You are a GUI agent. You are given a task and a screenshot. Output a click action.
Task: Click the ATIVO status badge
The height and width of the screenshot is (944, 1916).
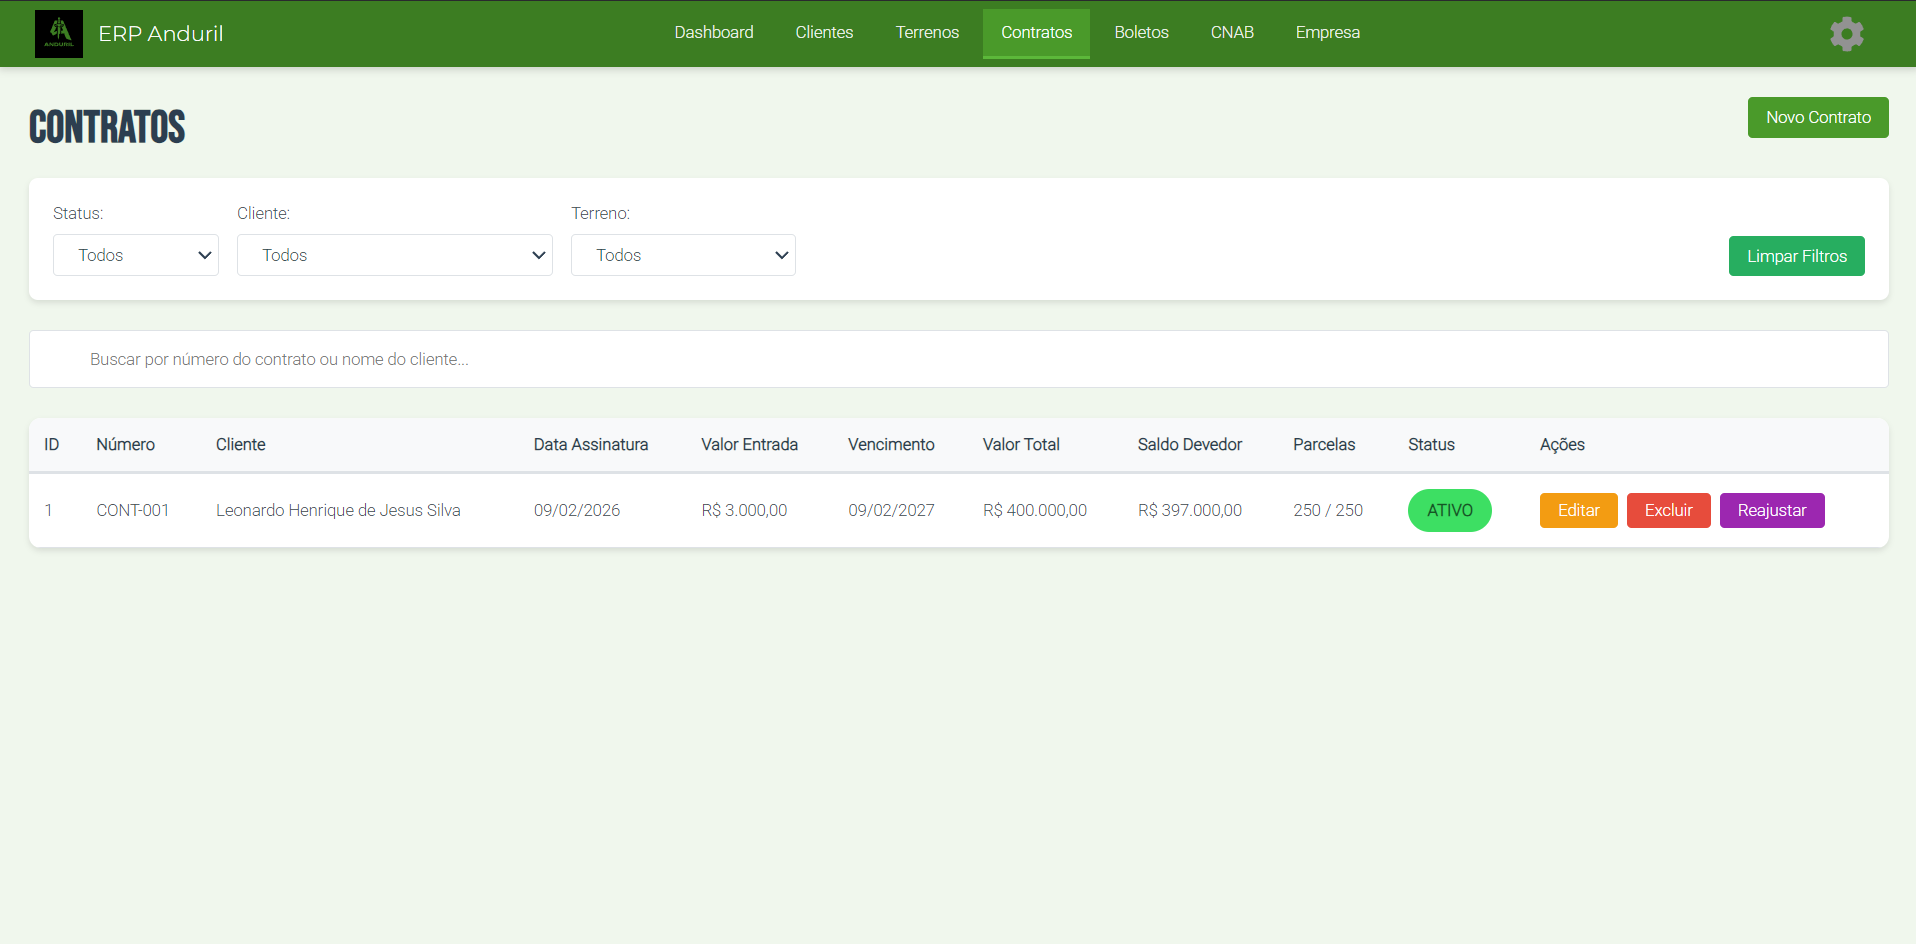click(x=1449, y=510)
